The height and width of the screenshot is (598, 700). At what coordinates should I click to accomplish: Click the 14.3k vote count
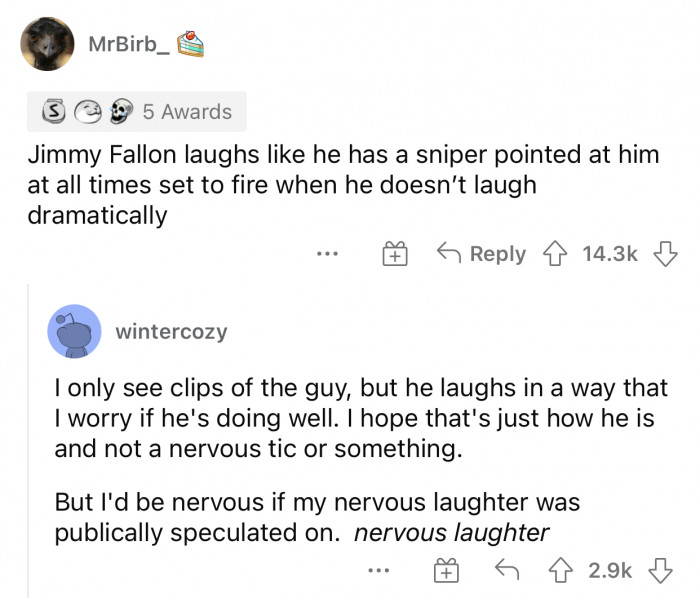coord(607,254)
